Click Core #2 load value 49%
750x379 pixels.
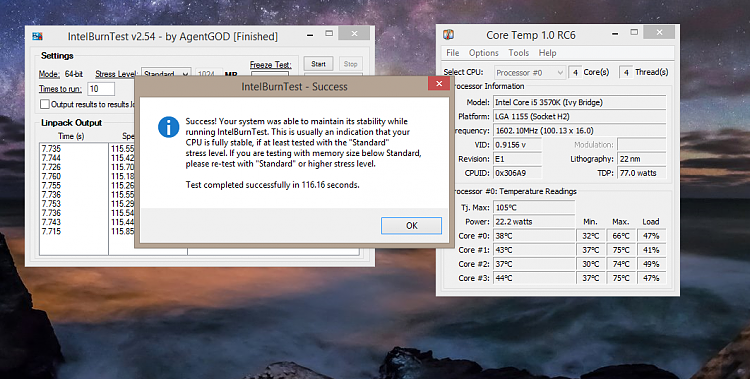[x=651, y=264]
